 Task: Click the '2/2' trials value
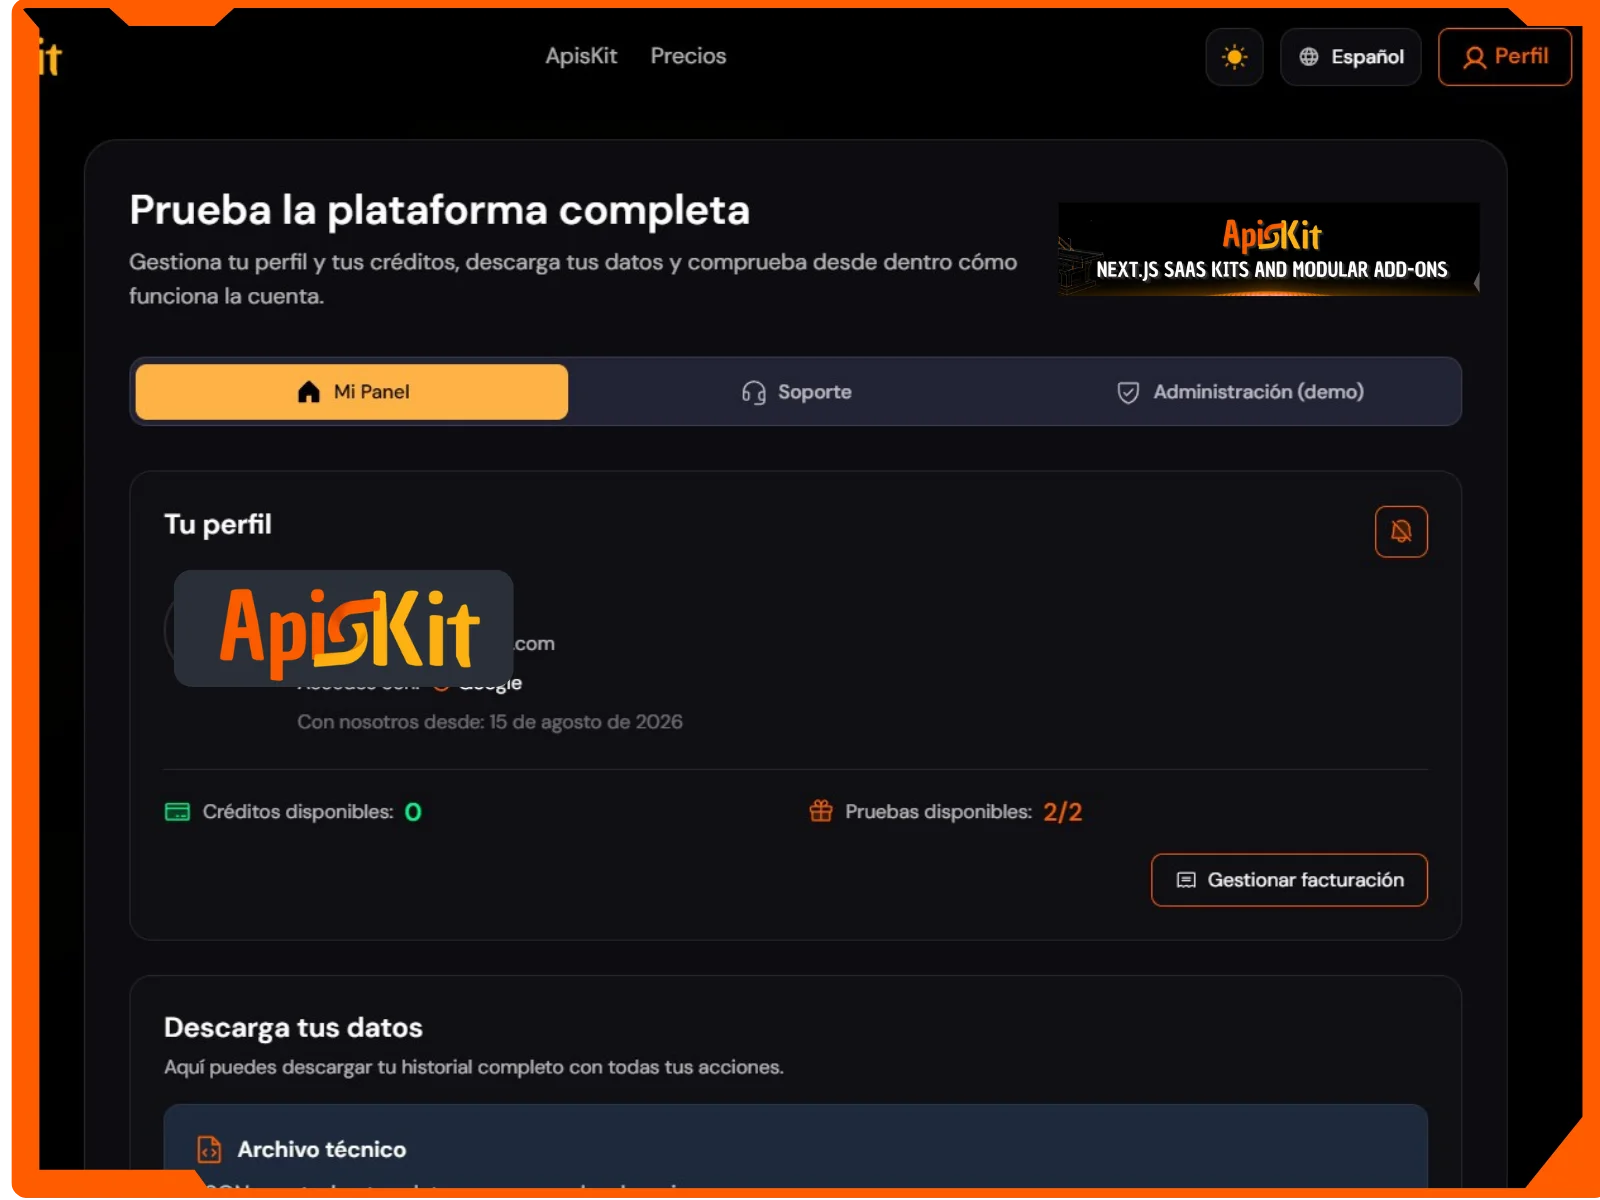coord(1063,812)
